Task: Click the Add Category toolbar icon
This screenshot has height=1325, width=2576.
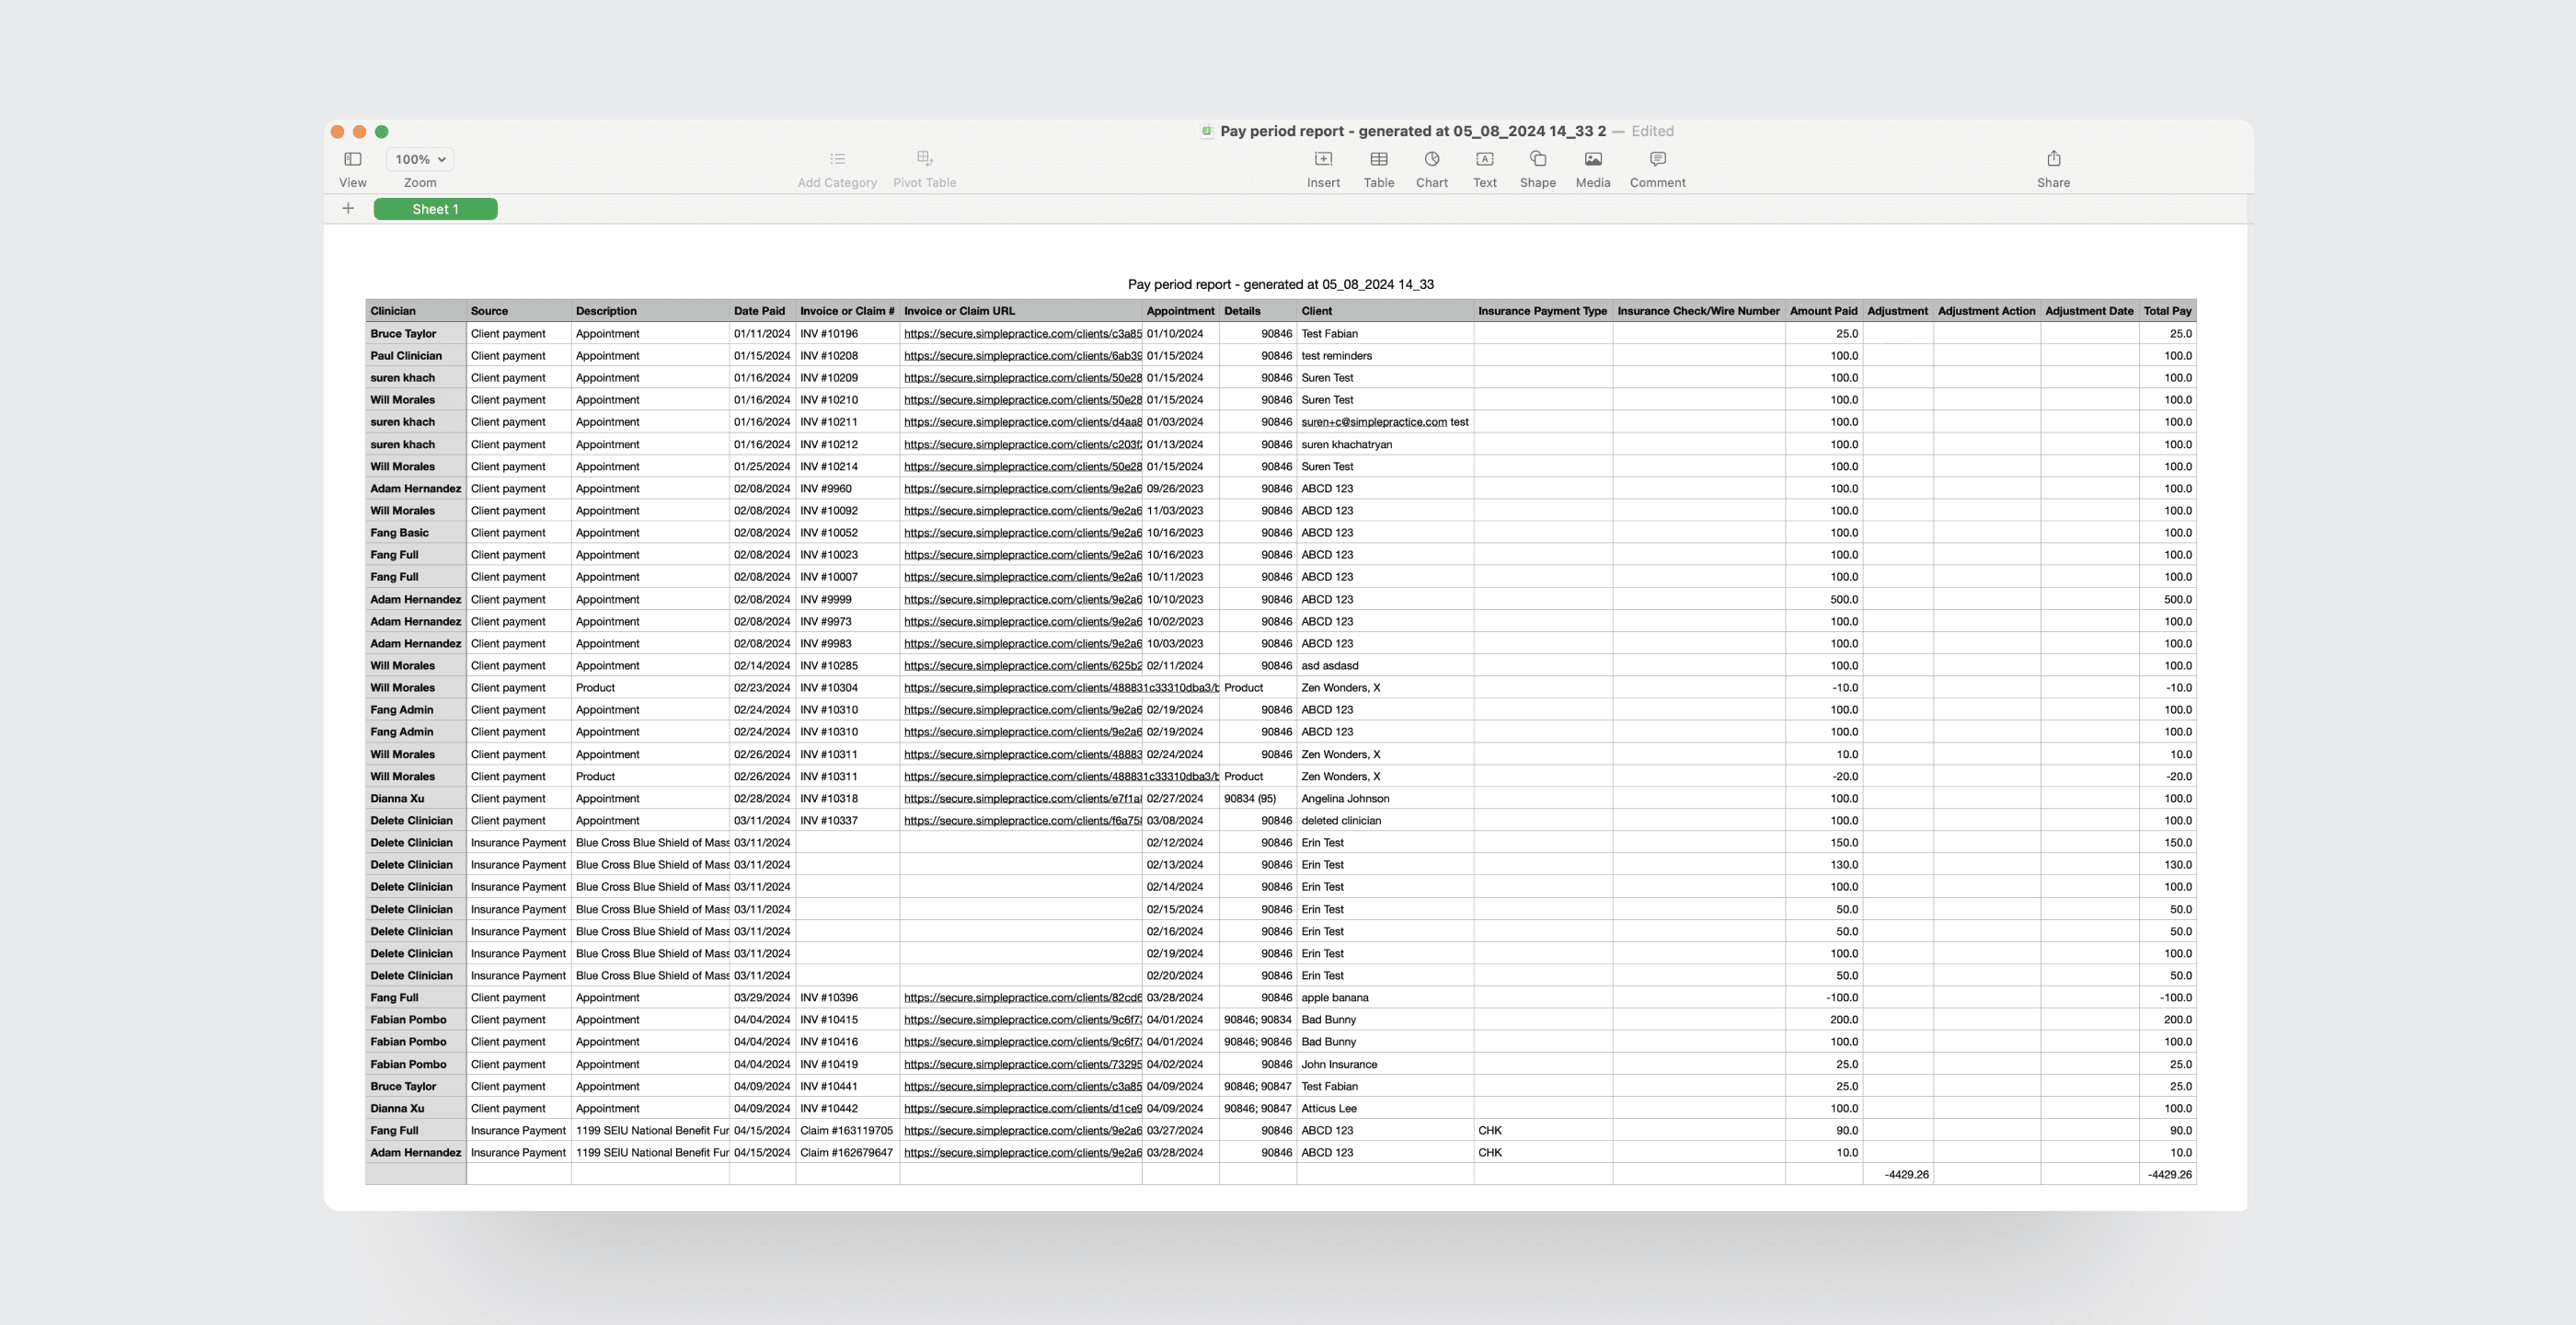Action: pyautogui.click(x=837, y=160)
